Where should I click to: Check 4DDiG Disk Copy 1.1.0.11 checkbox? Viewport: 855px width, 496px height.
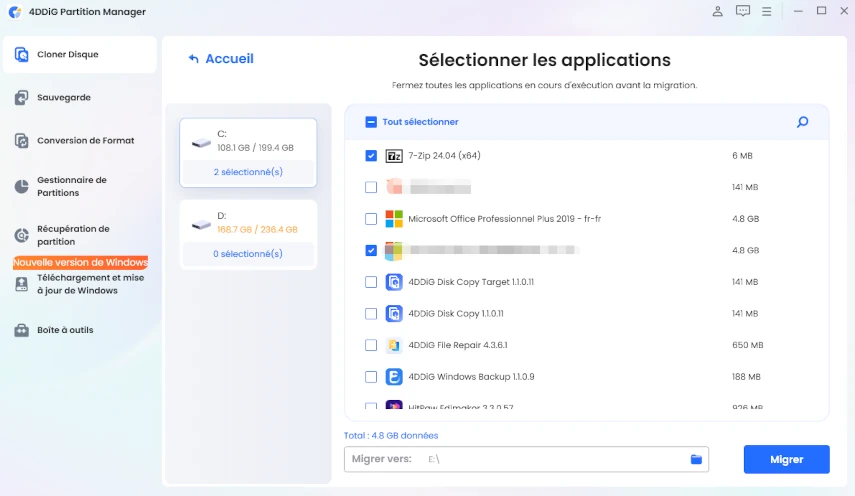pyautogui.click(x=371, y=314)
